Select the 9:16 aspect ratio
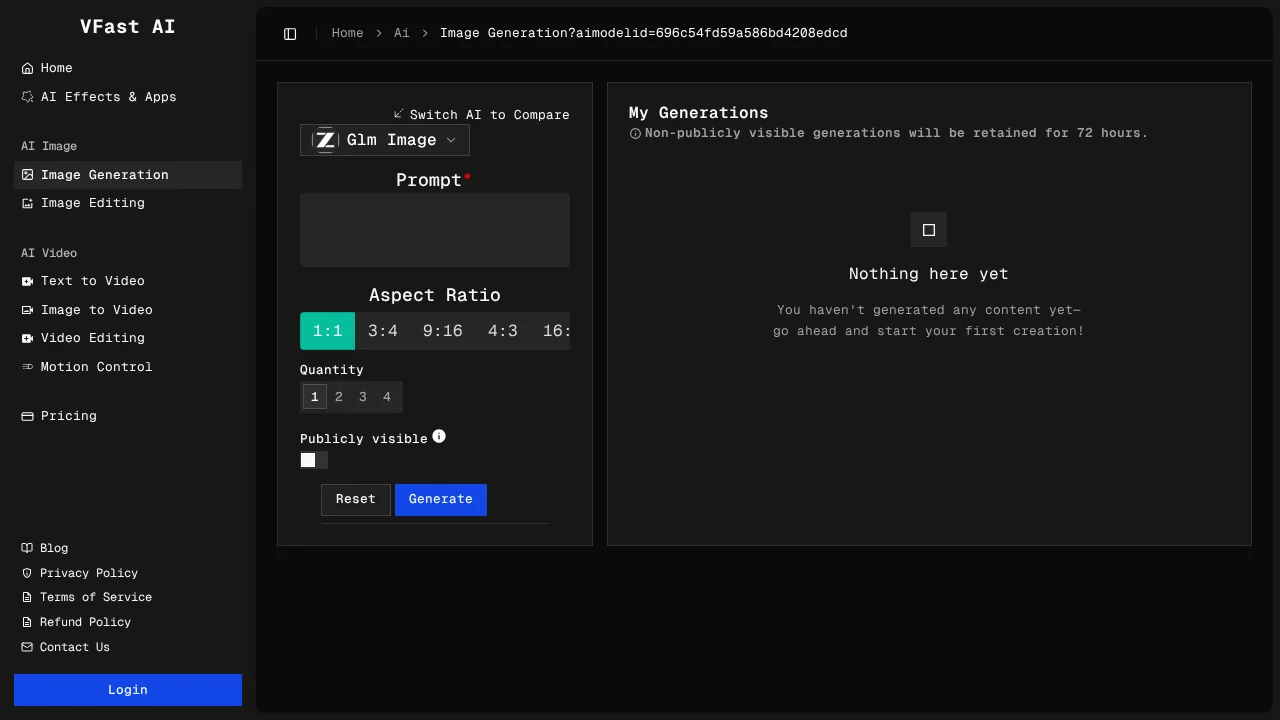This screenshot has width=1280, height=720. tap(442, 330)
